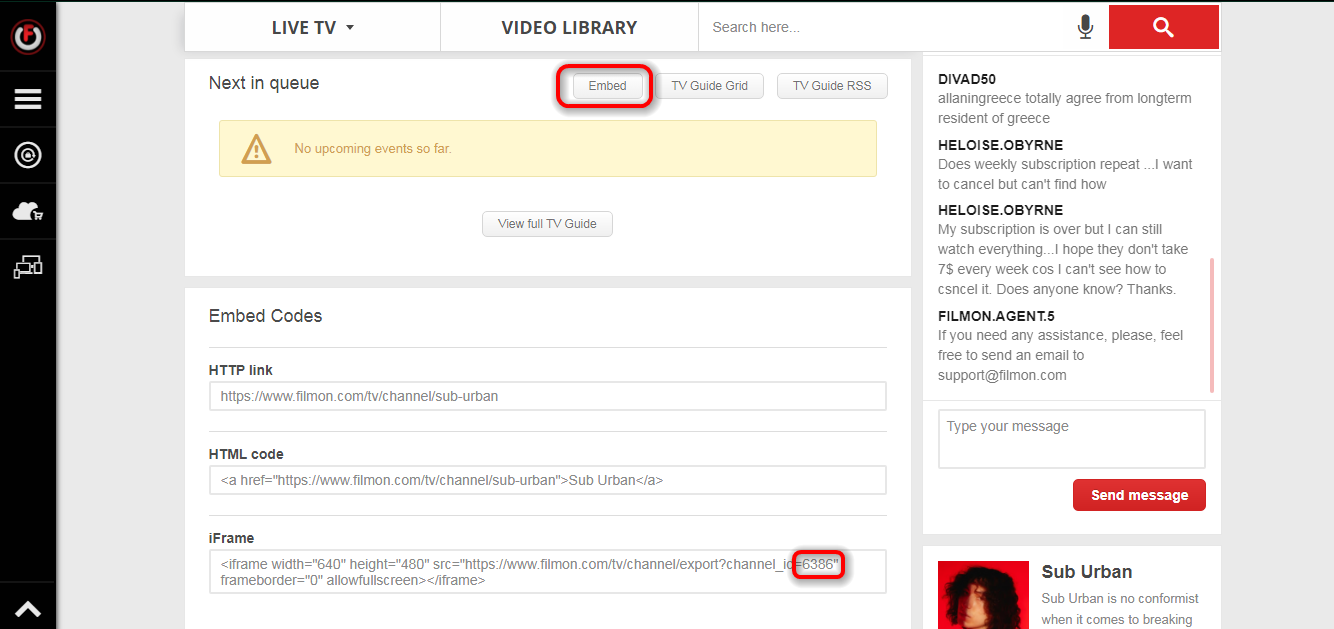Open the TV Guide Grid button

point(709,86)
